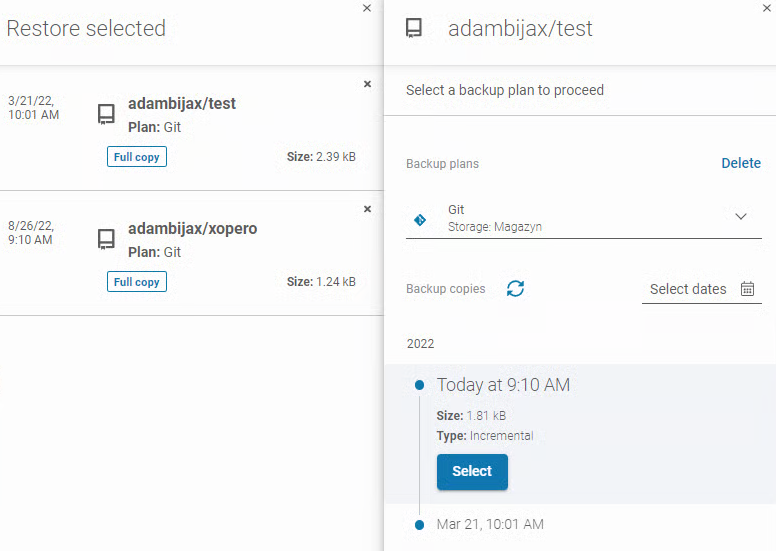Close the Restore selected panel
776x551 pixels.
coord(367,8)
